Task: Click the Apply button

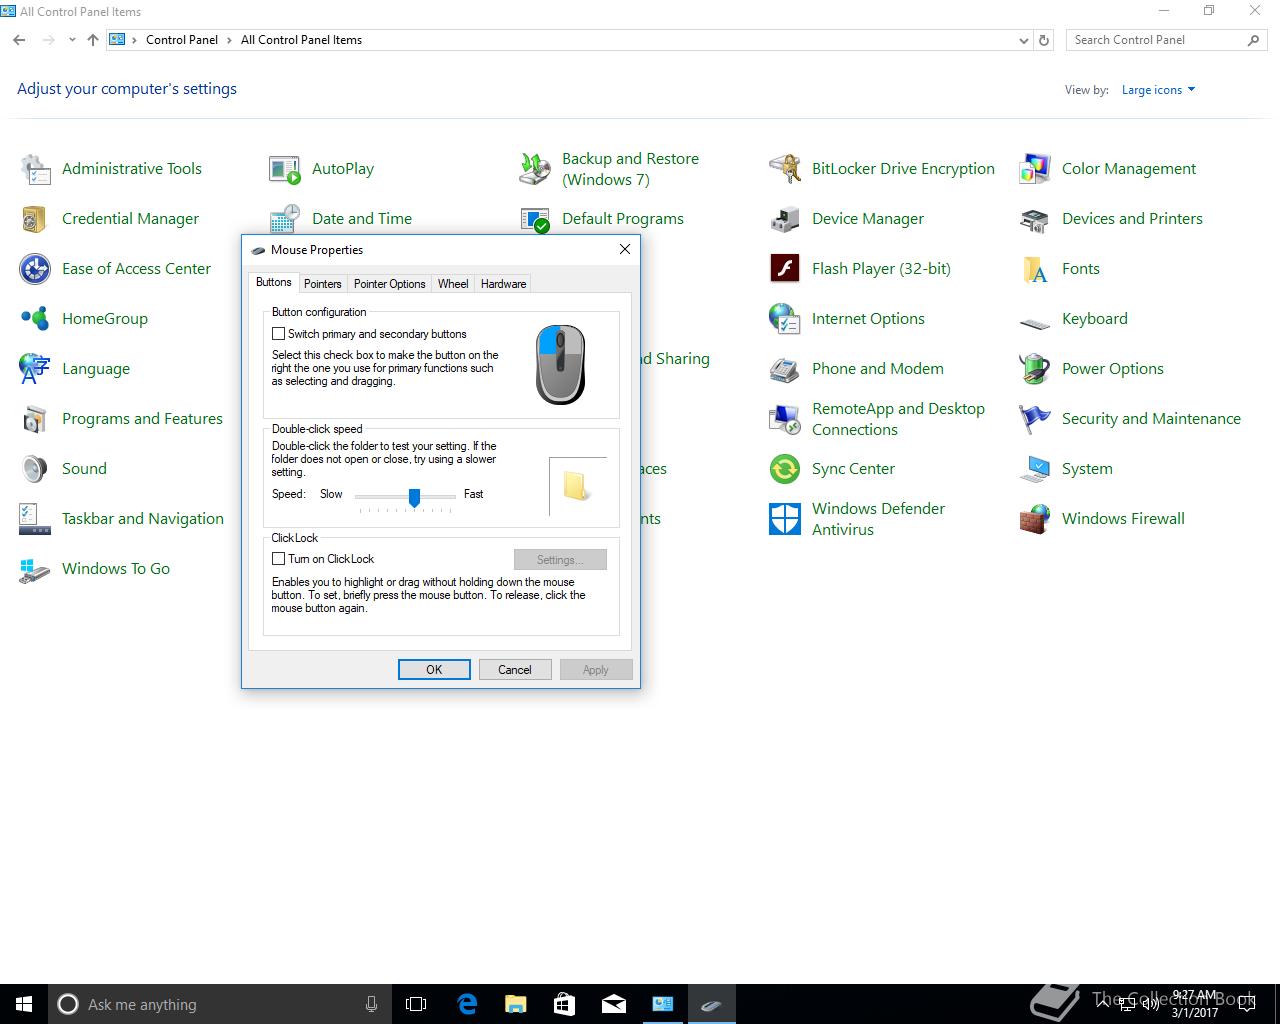Action: (x=596, y=670)
